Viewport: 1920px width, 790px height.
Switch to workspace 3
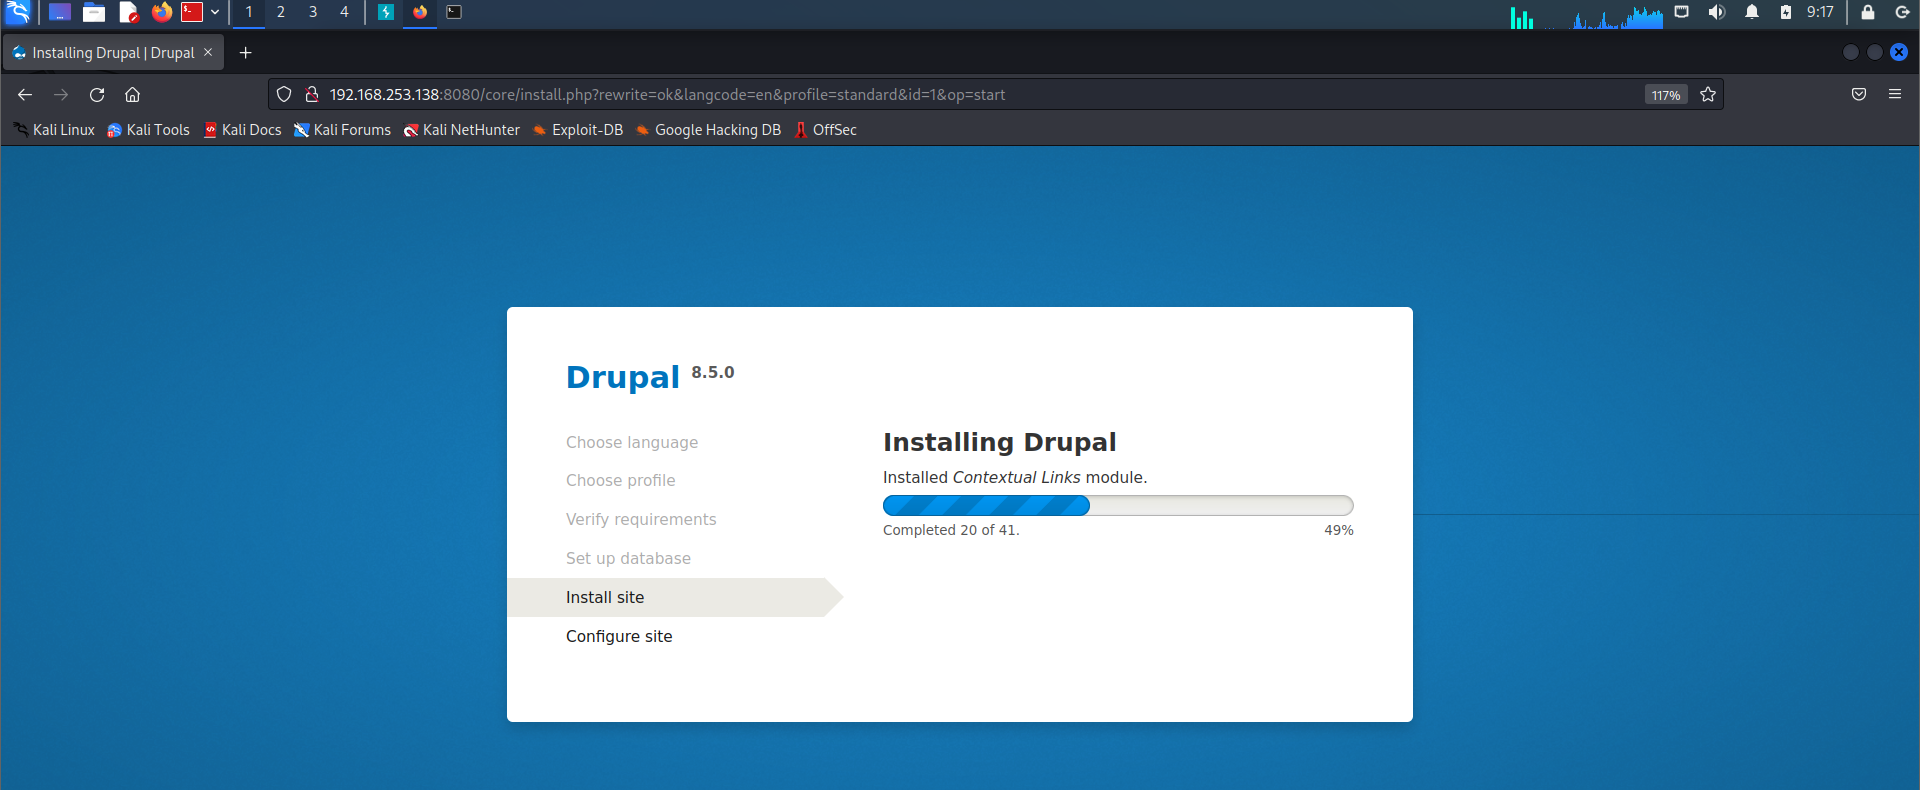[313, 12]
